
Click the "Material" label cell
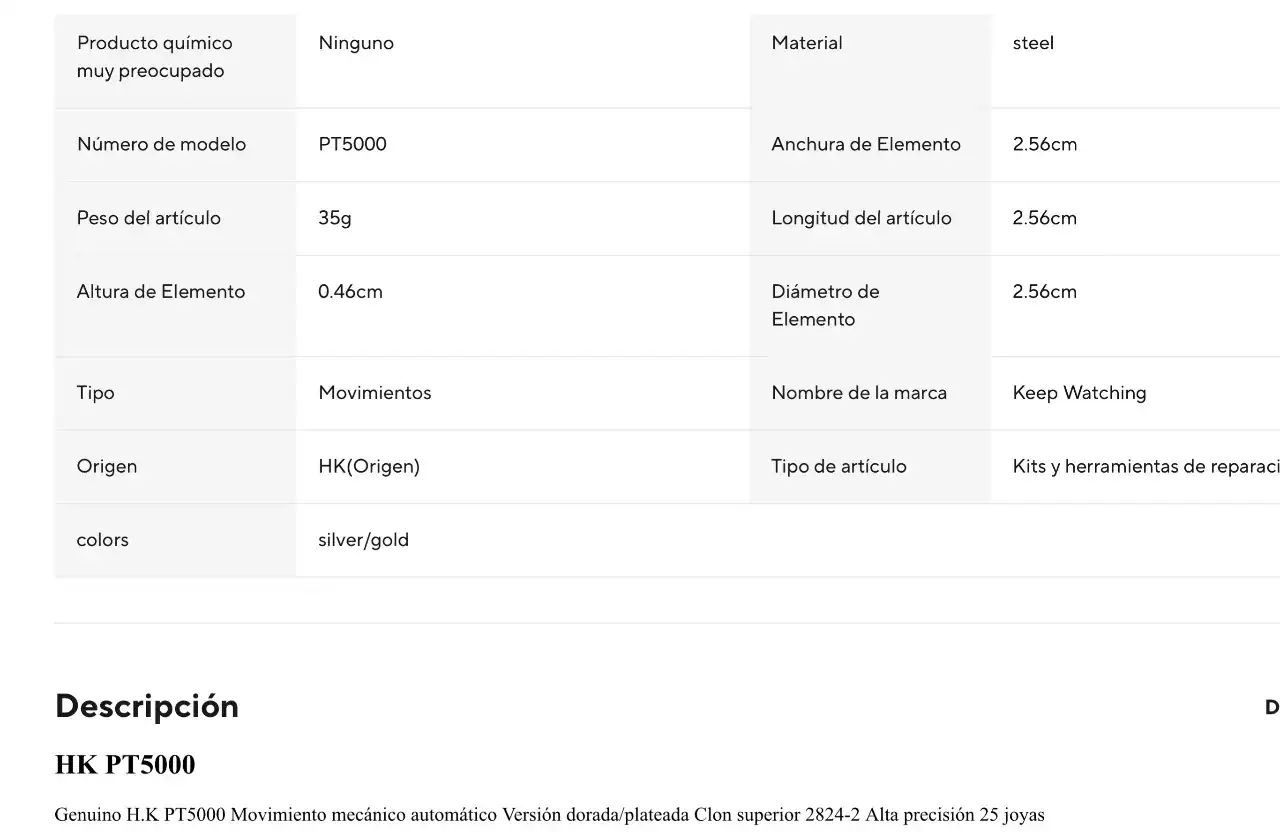[806, 43]
